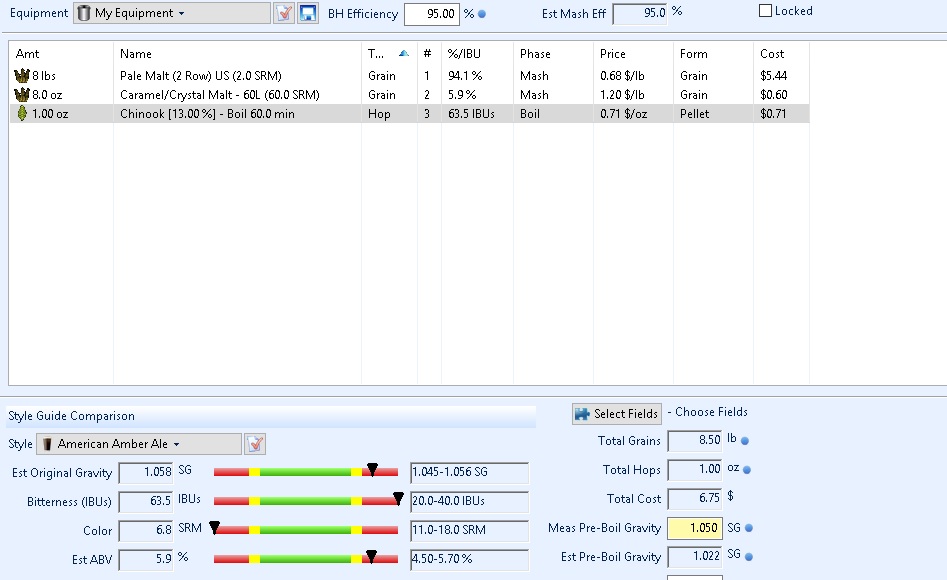
Task: Click the 0.71 $/oz price cell
Action: pos(623,114)
